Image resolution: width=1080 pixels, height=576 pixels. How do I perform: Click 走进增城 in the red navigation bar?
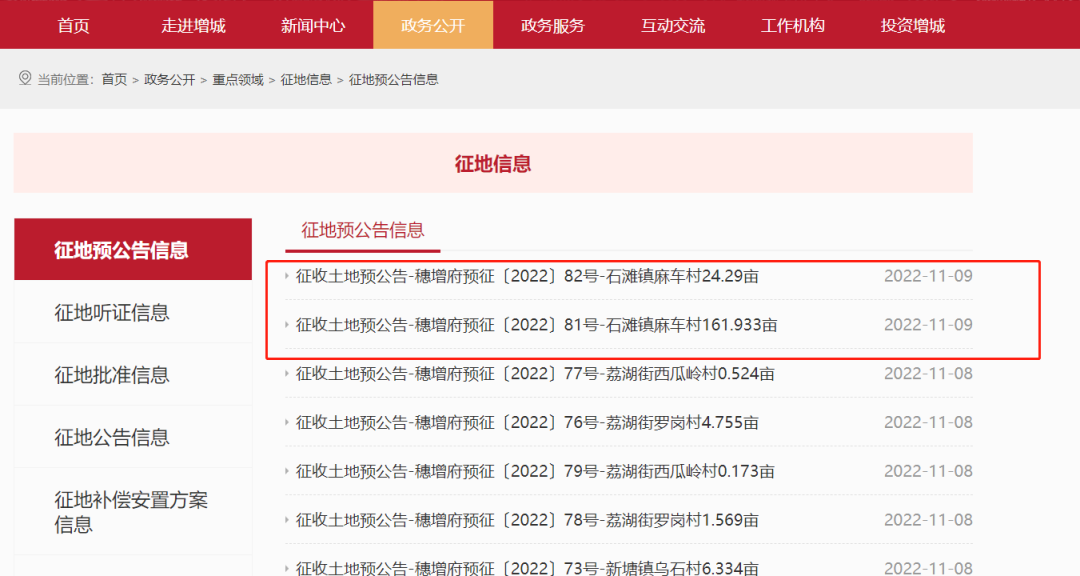point(192,25)
